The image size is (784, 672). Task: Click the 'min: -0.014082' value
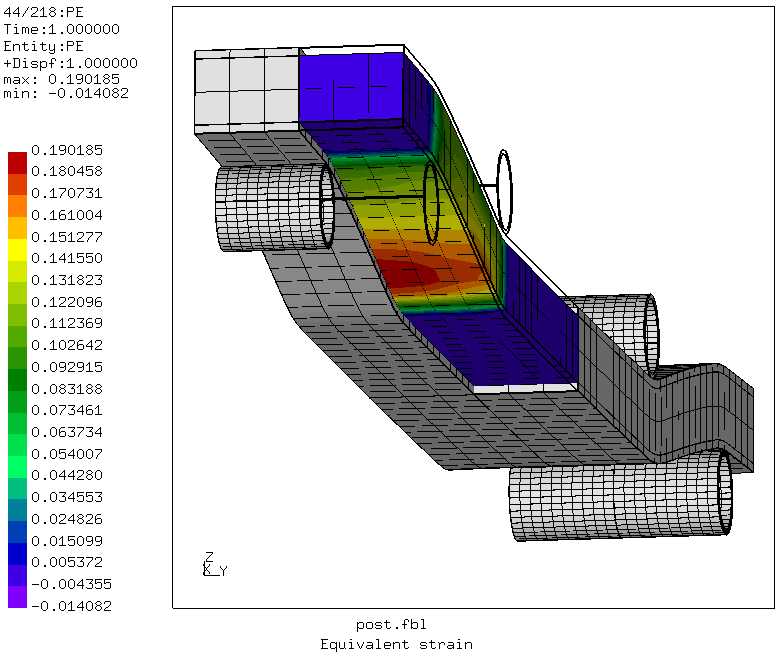pos(66,93)
